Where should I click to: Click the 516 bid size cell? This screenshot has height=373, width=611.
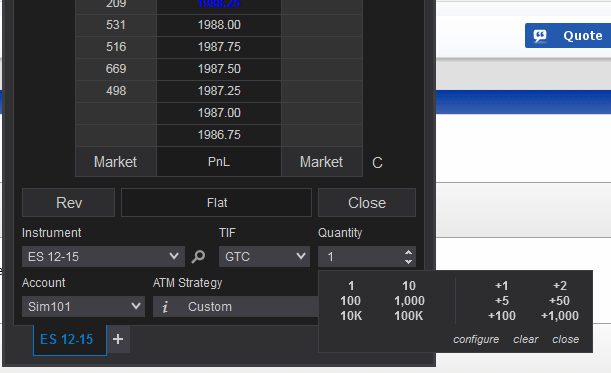tap(116, 47)
